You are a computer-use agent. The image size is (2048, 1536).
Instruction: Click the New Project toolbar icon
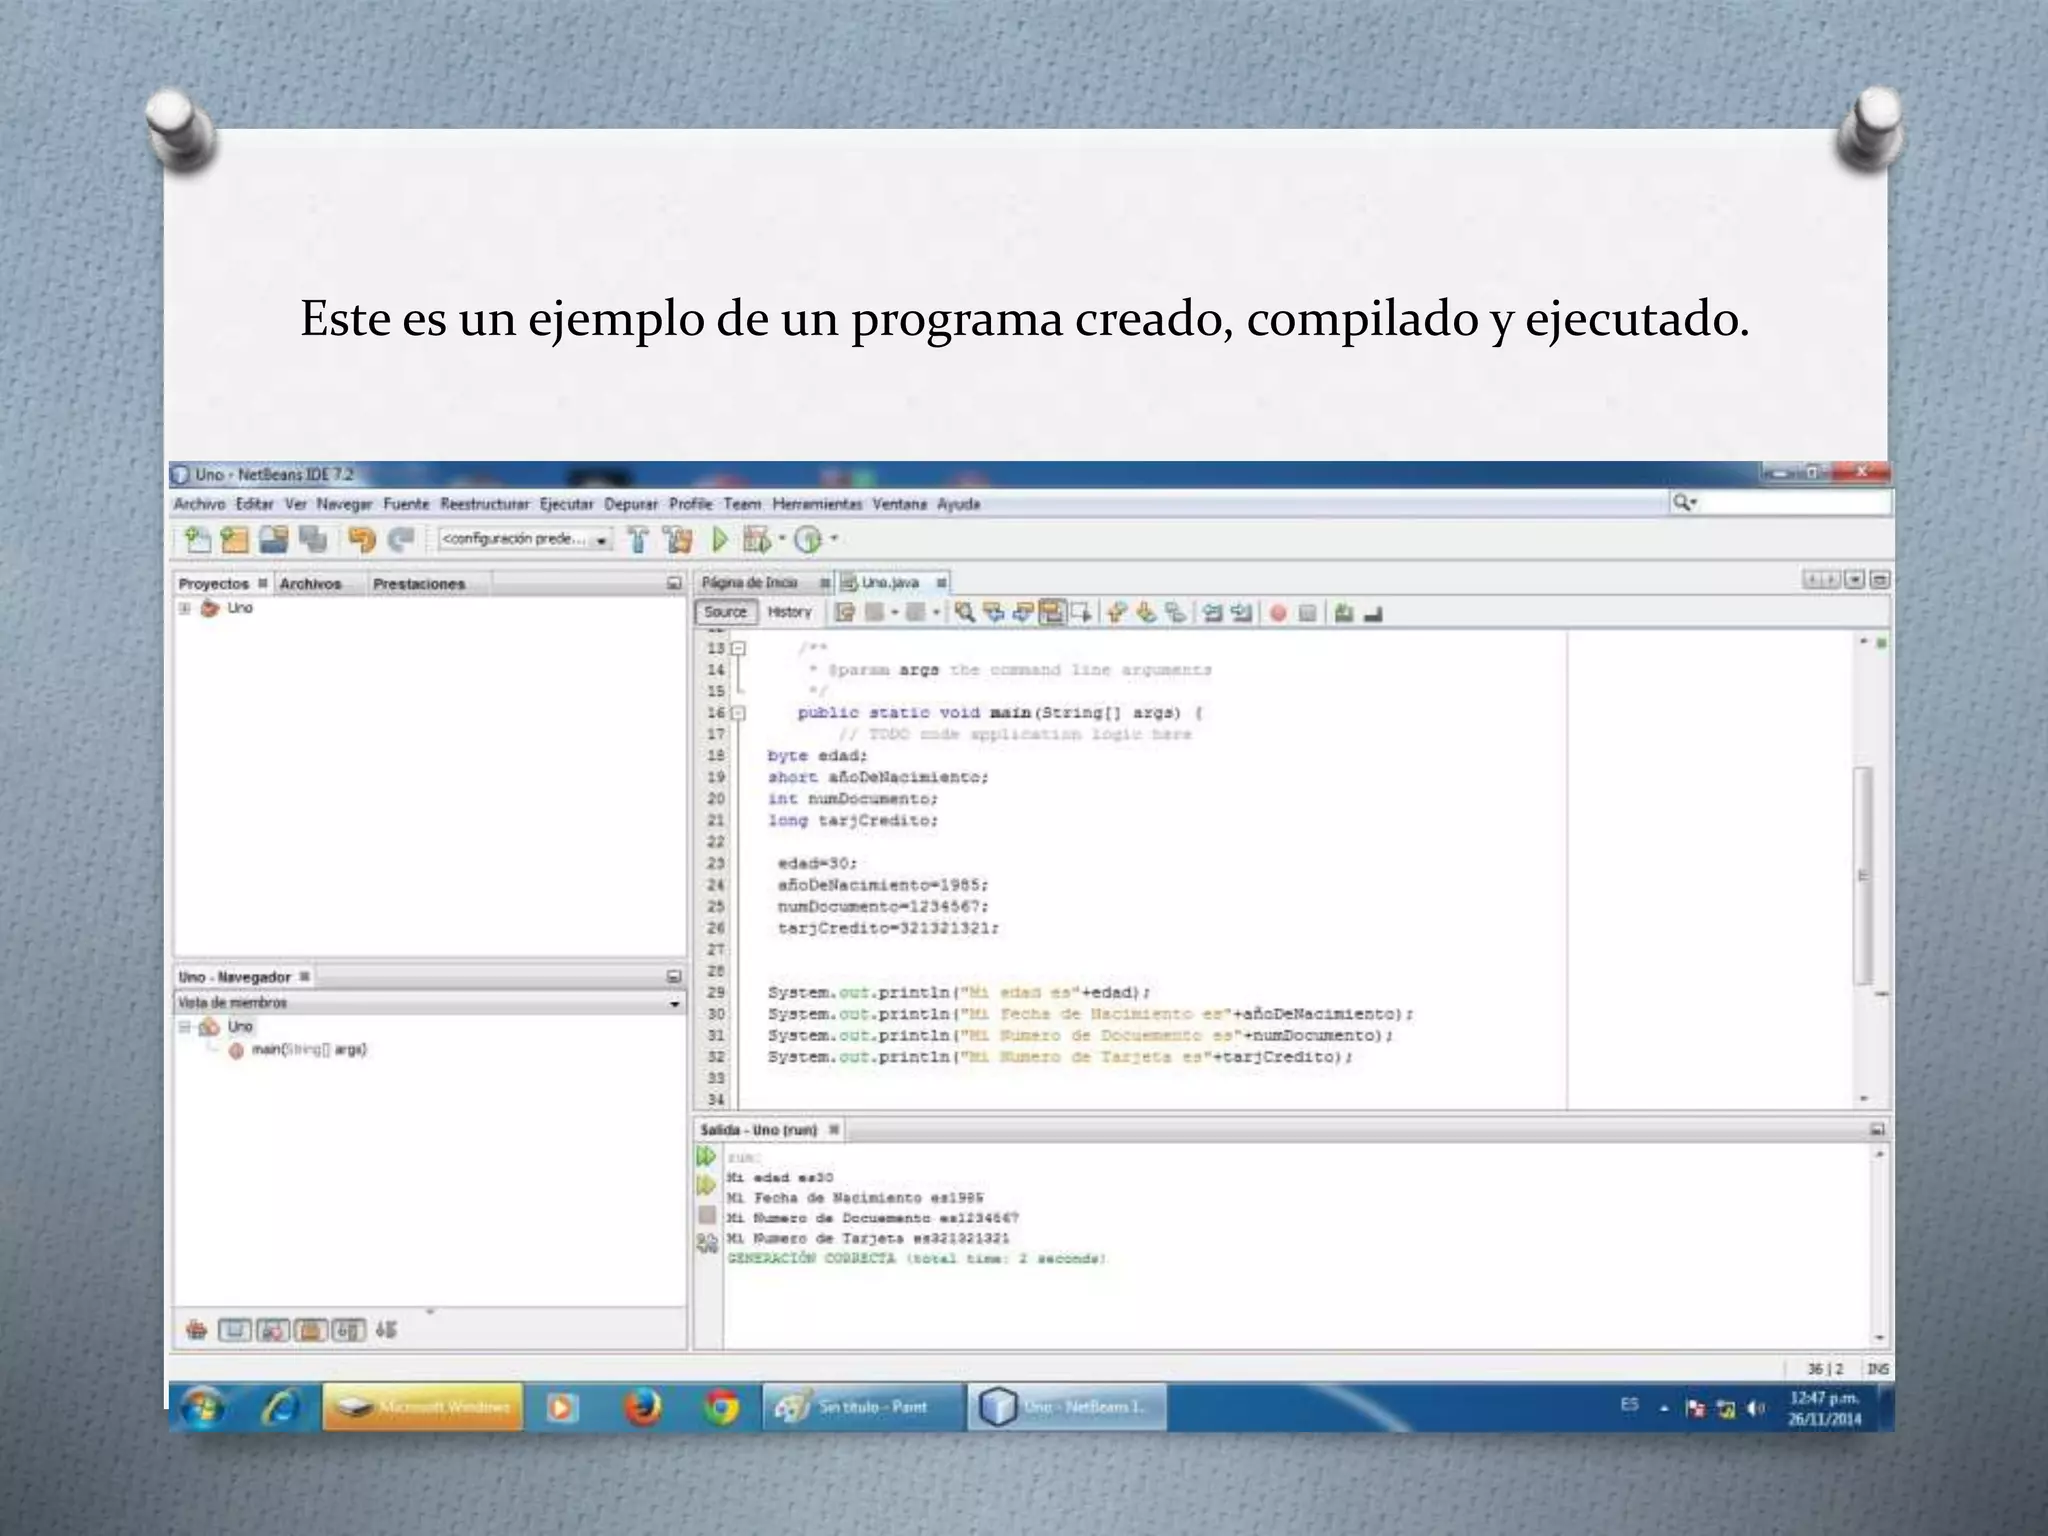(x=234, y=540)
